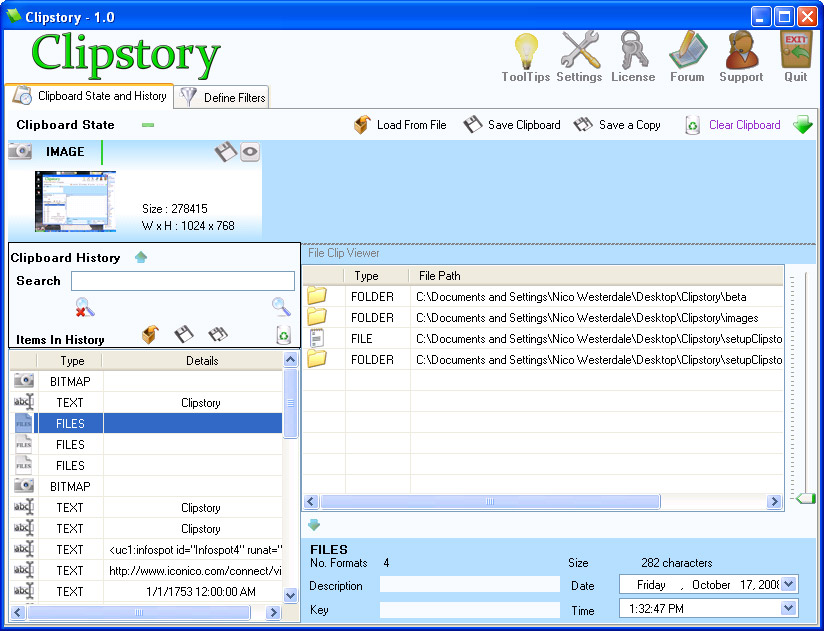This screenshot has width=824, height=631.
Task: Switch to the Define Filters tab
Action: coord(222,97)
